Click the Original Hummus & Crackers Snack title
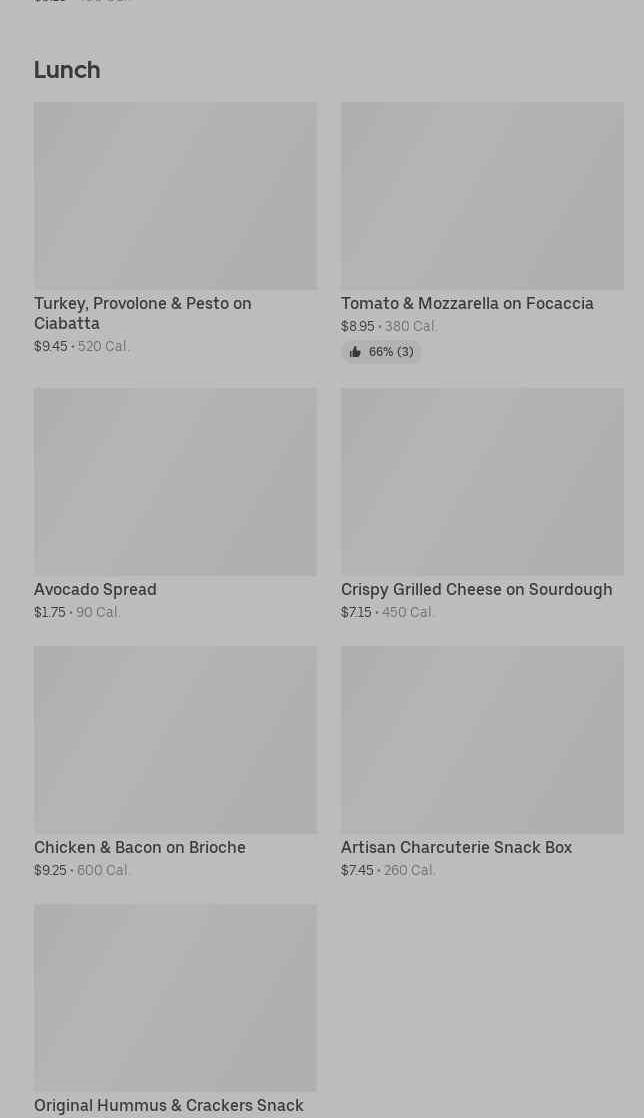The height and width of the screenshot is (1118, 644). click(169, 1105)
